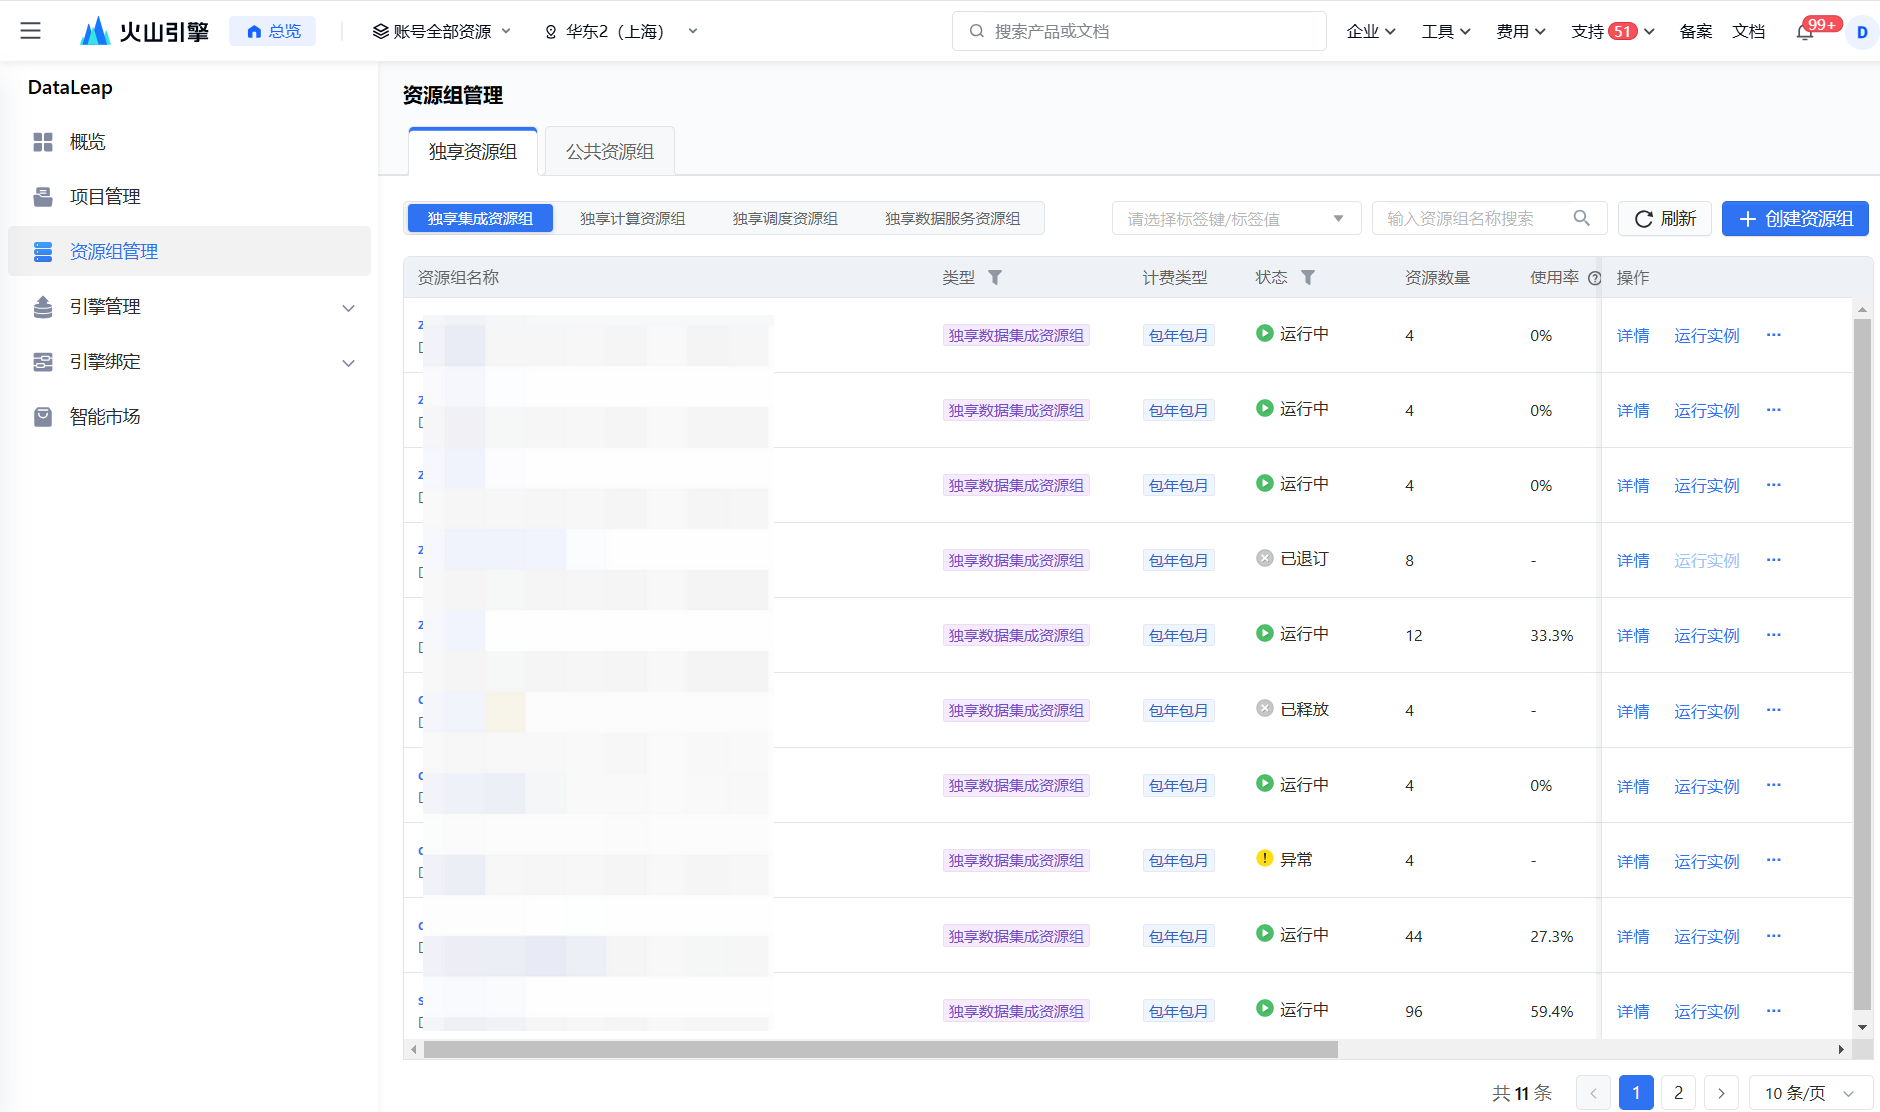Open more actions for the 59.4% usage row
The width and height of the screenshot is (1880, 1112).
coord(1773,1011)
